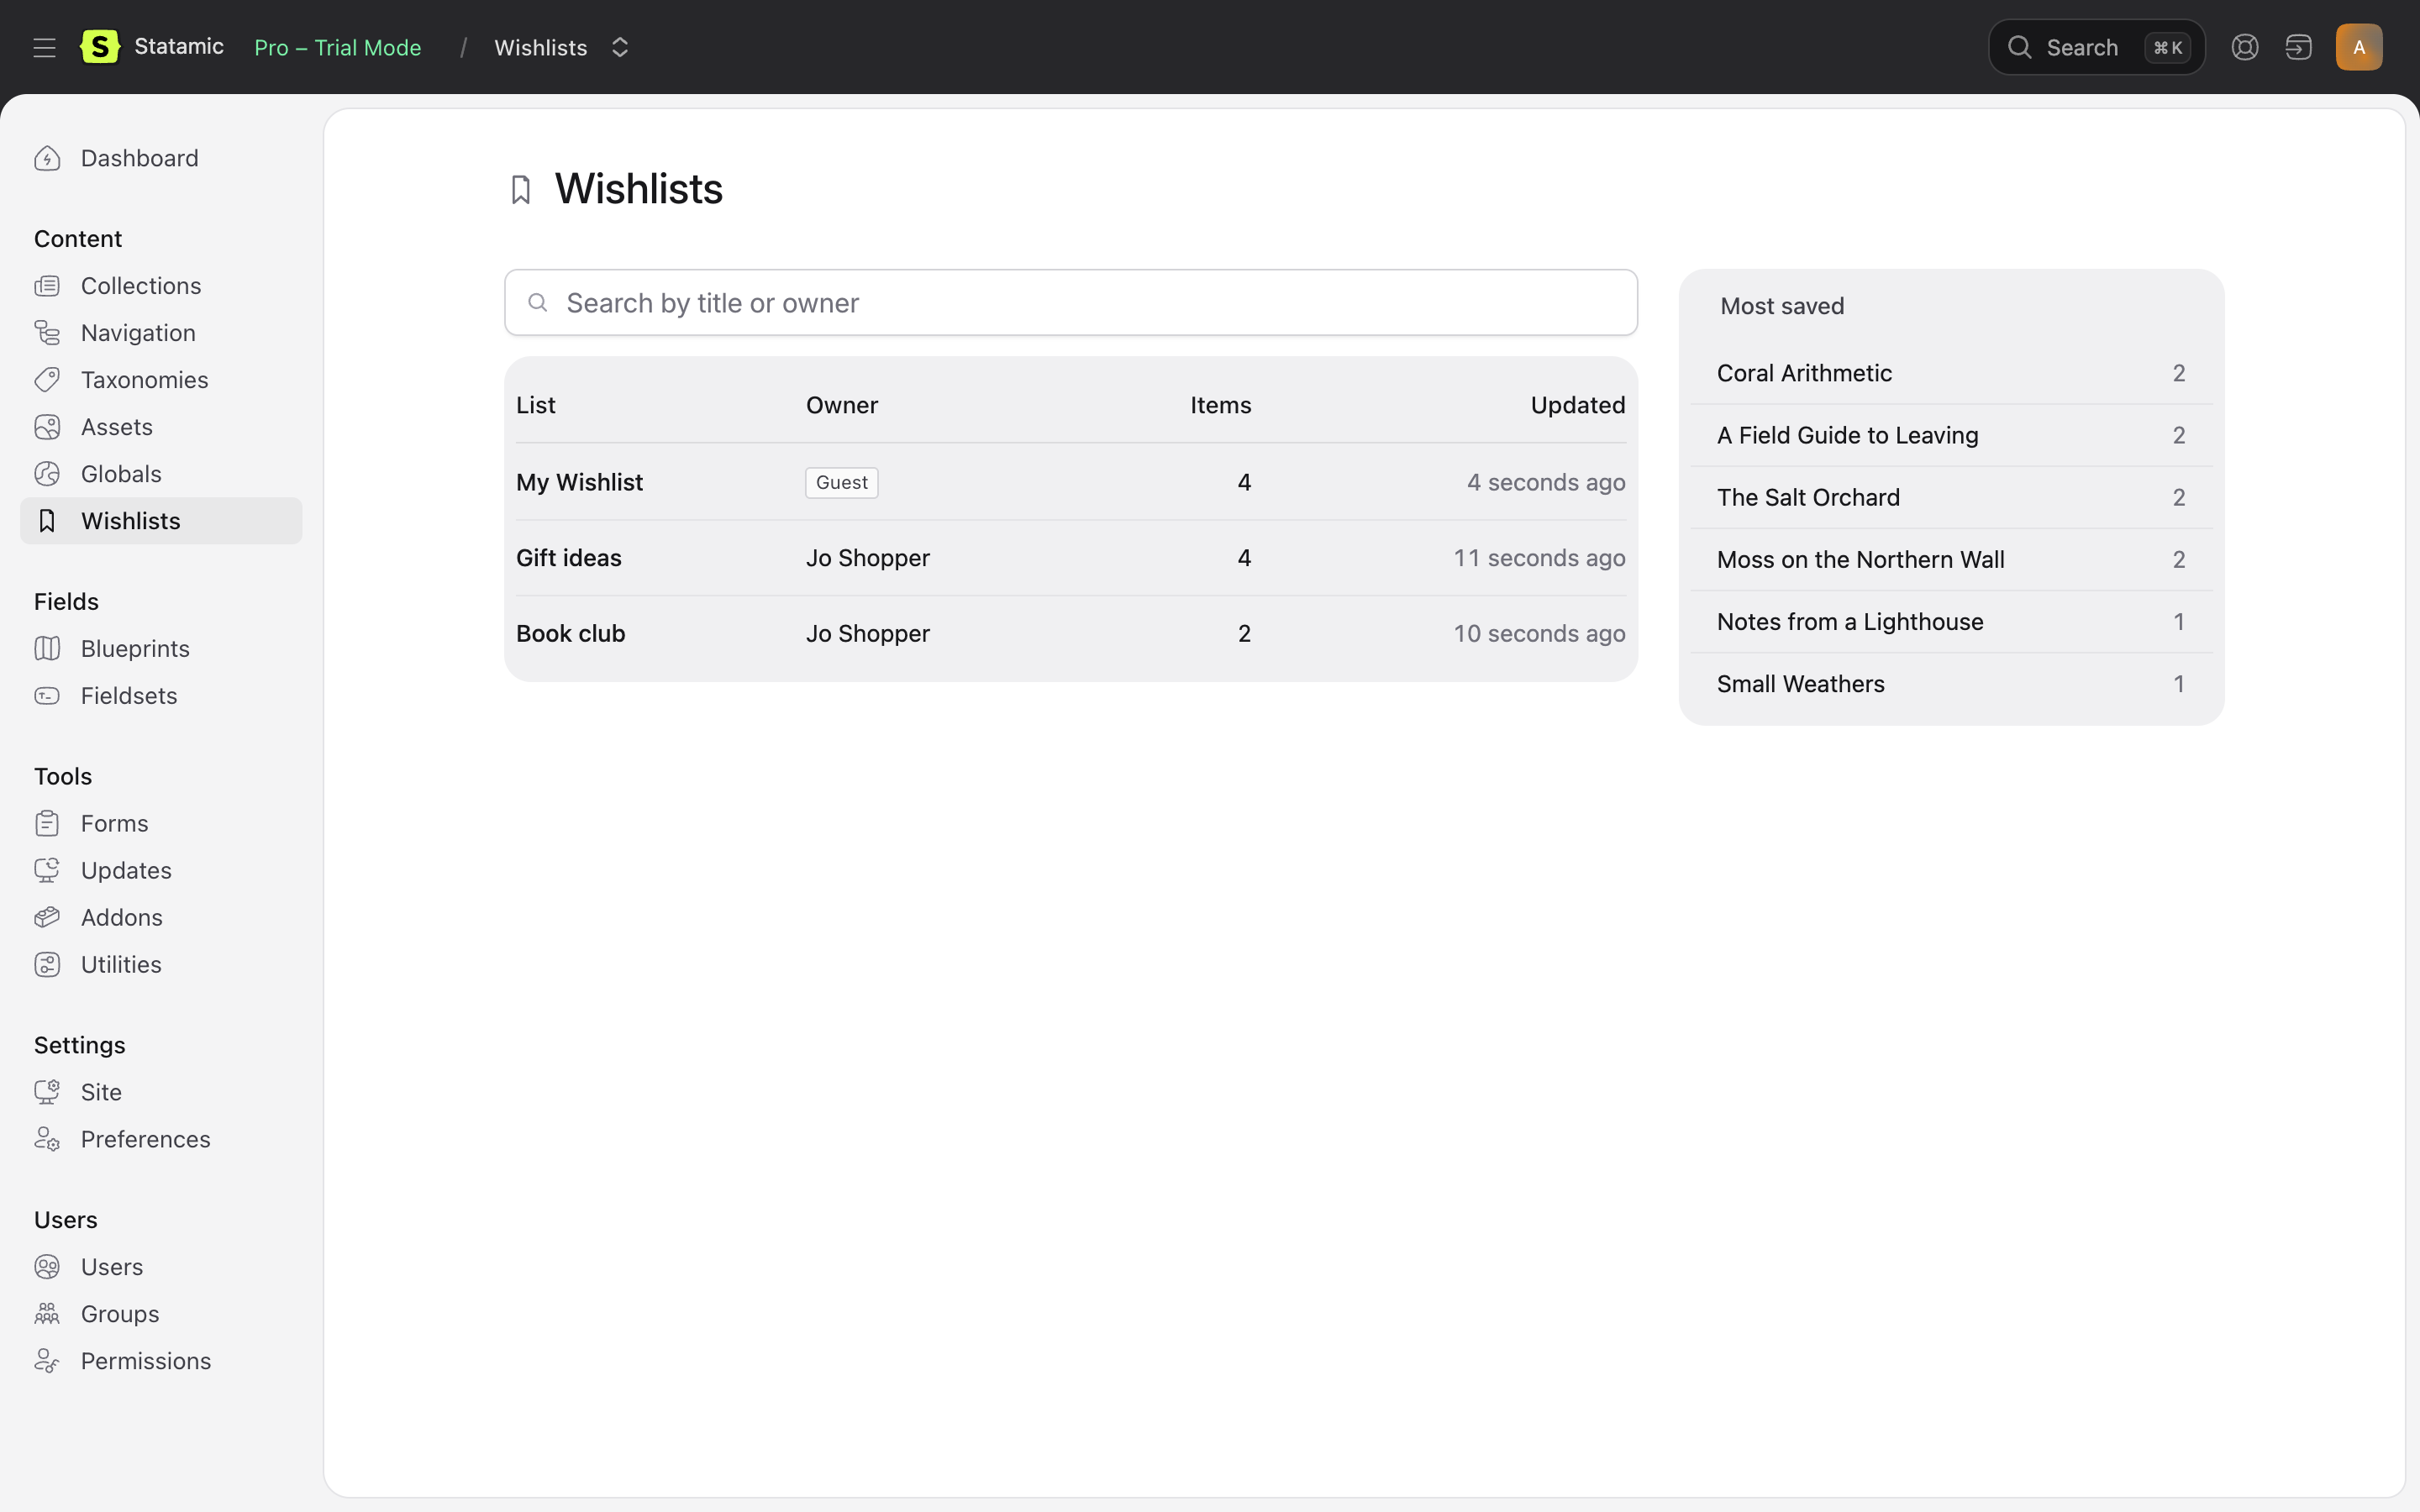Click the Taxonomies tag icon

[47, 380]
